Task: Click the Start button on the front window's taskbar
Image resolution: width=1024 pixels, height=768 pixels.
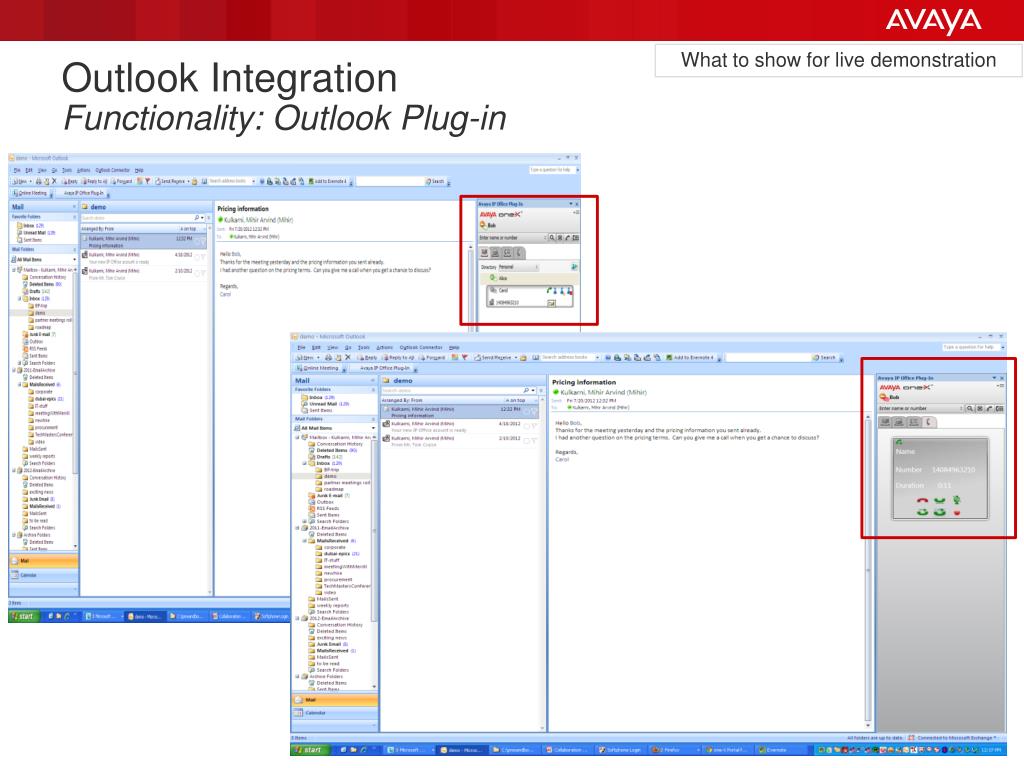Action: coord(308,750)
